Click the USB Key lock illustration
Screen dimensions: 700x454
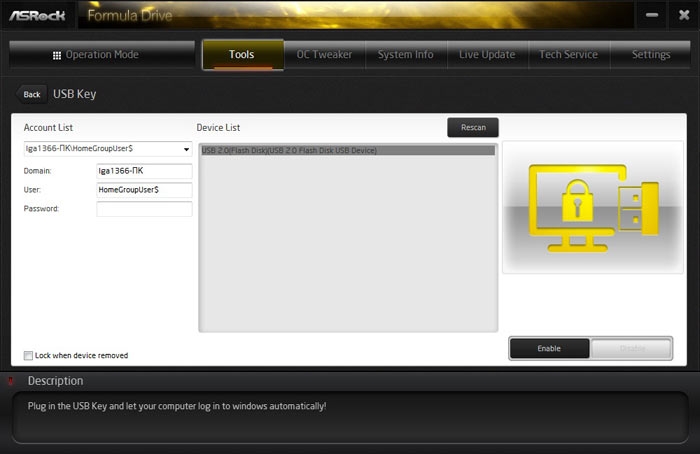[x=592, y=207]
